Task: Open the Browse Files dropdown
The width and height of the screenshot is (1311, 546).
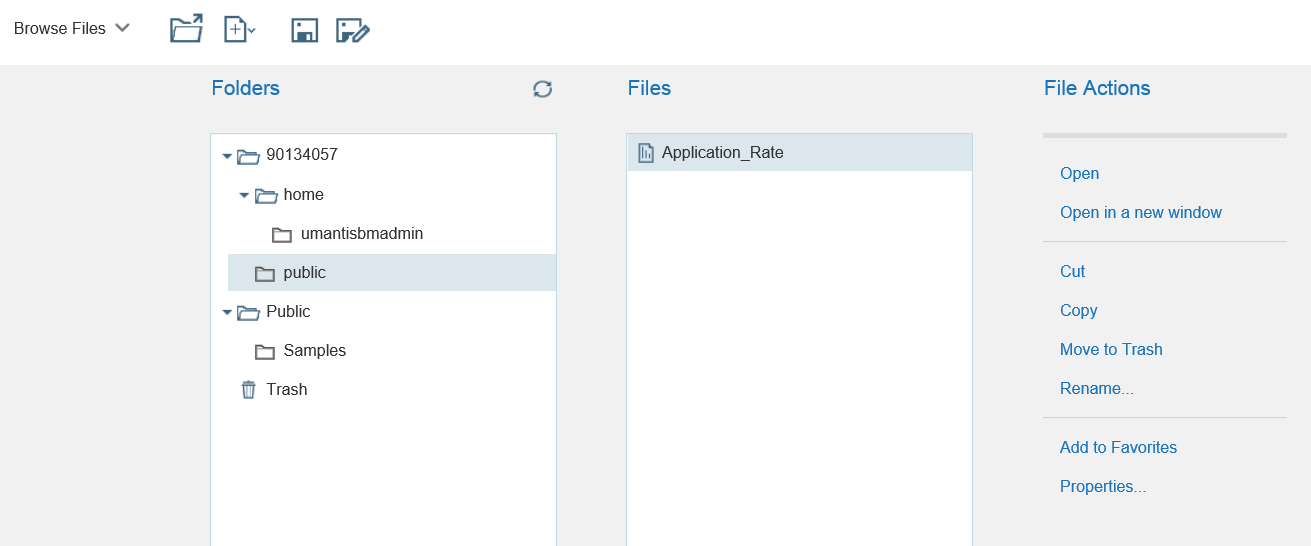Action: [x=72, y=29]
